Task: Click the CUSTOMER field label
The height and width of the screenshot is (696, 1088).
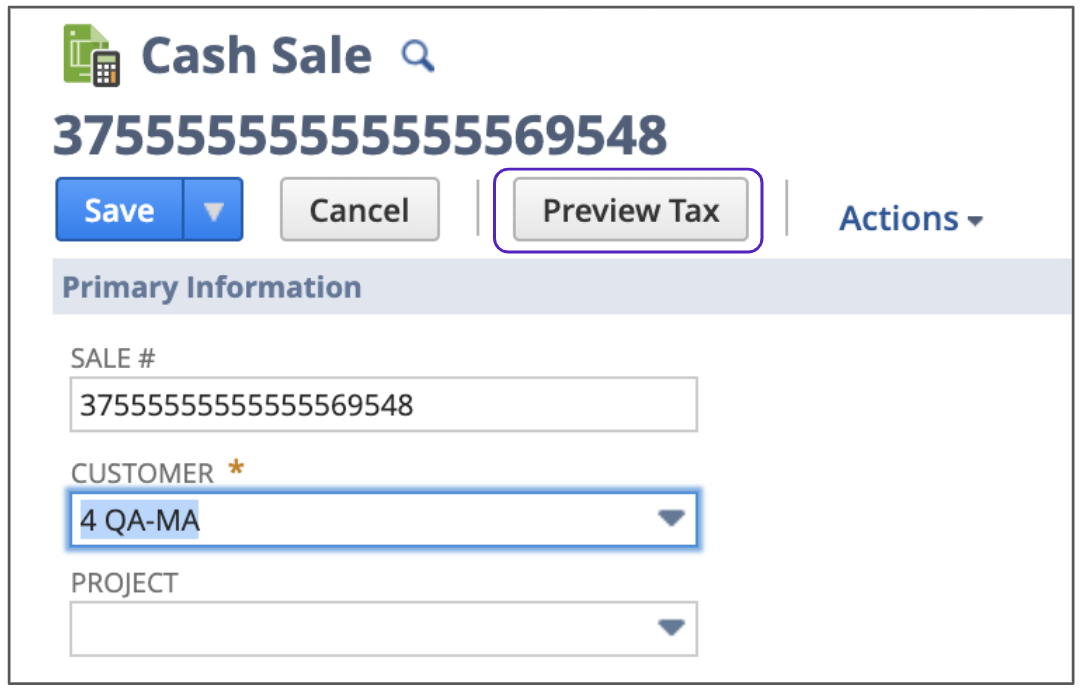Action: coord(142,473)
